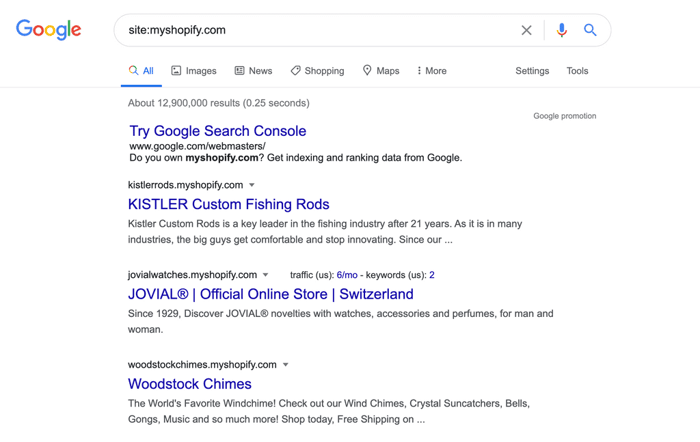Submit search with magnifying glass icon
This screenshot has width=700, height=442.
coord(590,30)
